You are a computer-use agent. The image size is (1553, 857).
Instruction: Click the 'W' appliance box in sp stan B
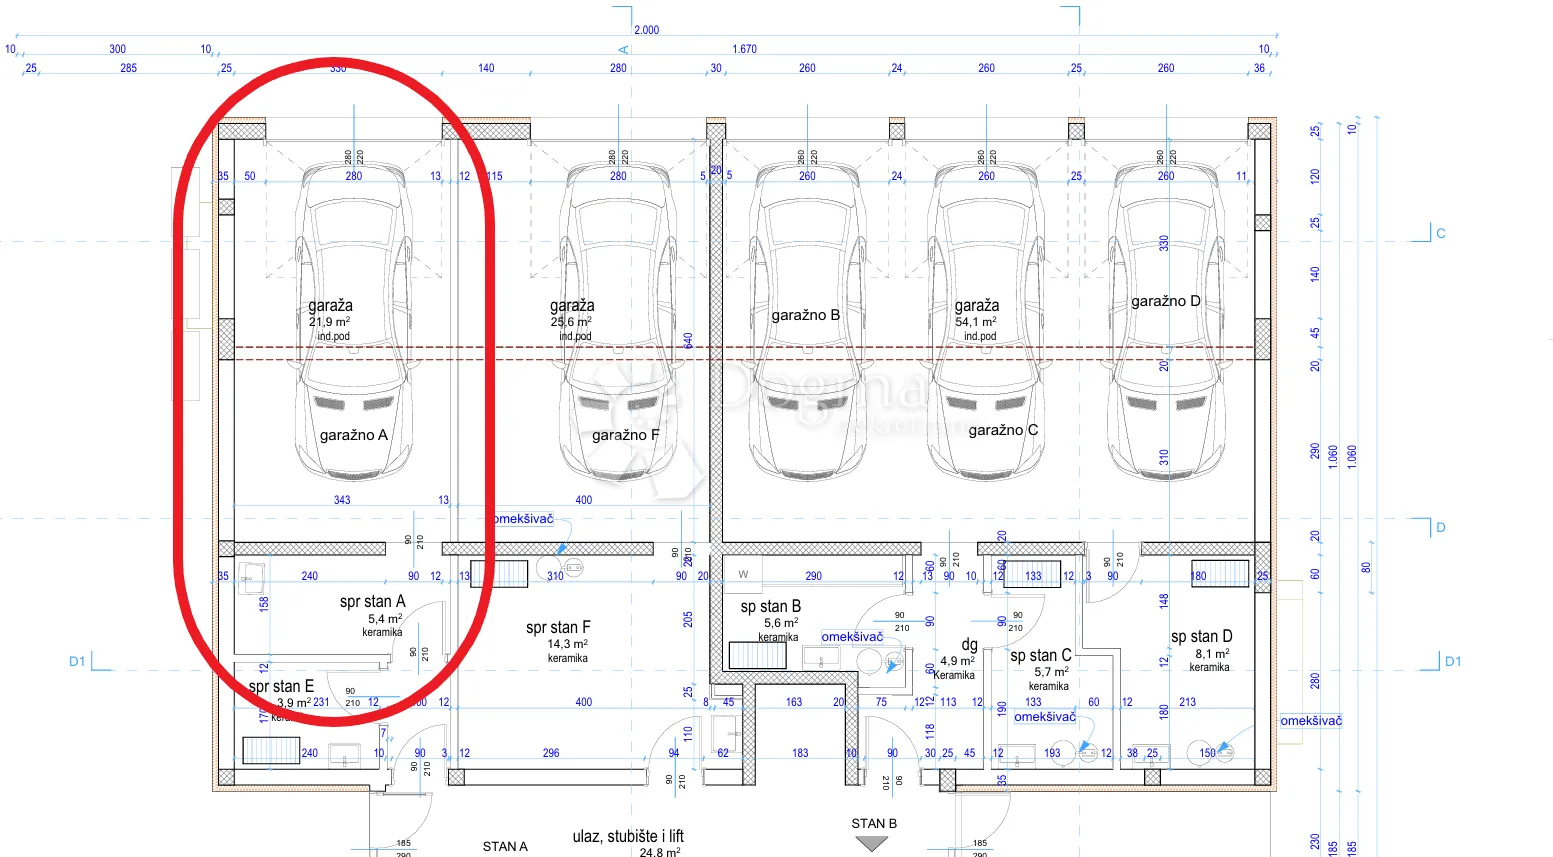[x=743, y=574]
